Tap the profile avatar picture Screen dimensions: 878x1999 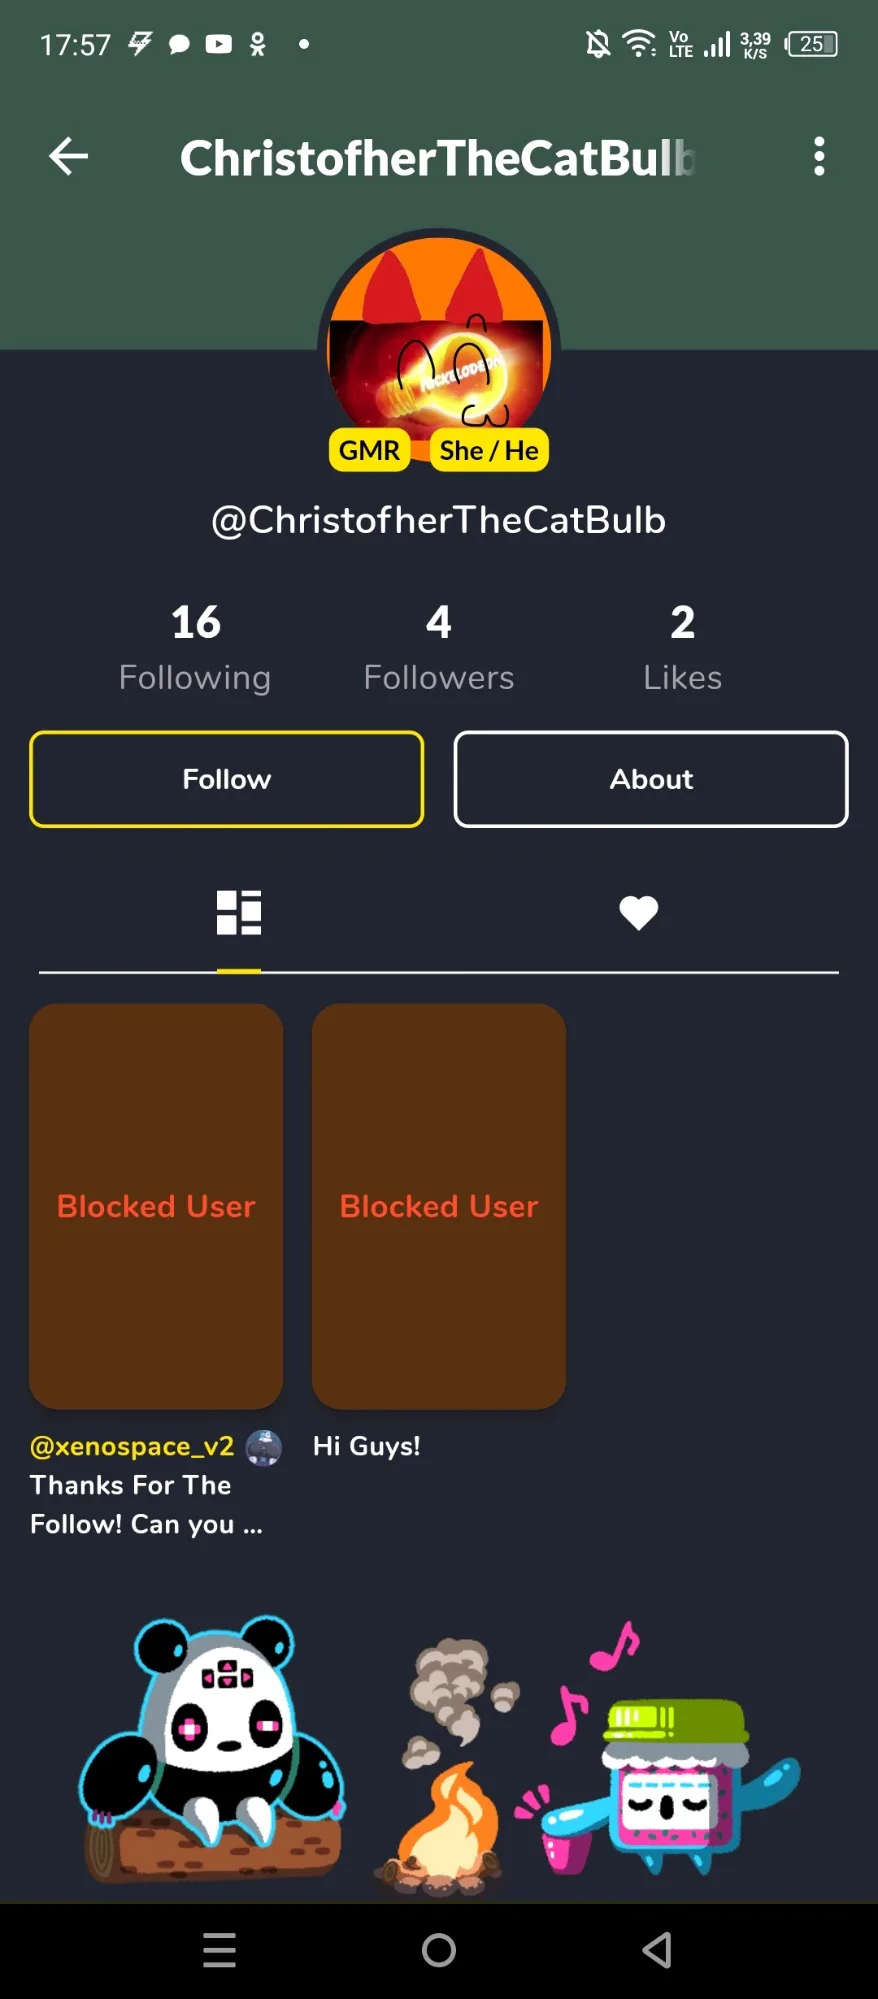click(439, 340)
